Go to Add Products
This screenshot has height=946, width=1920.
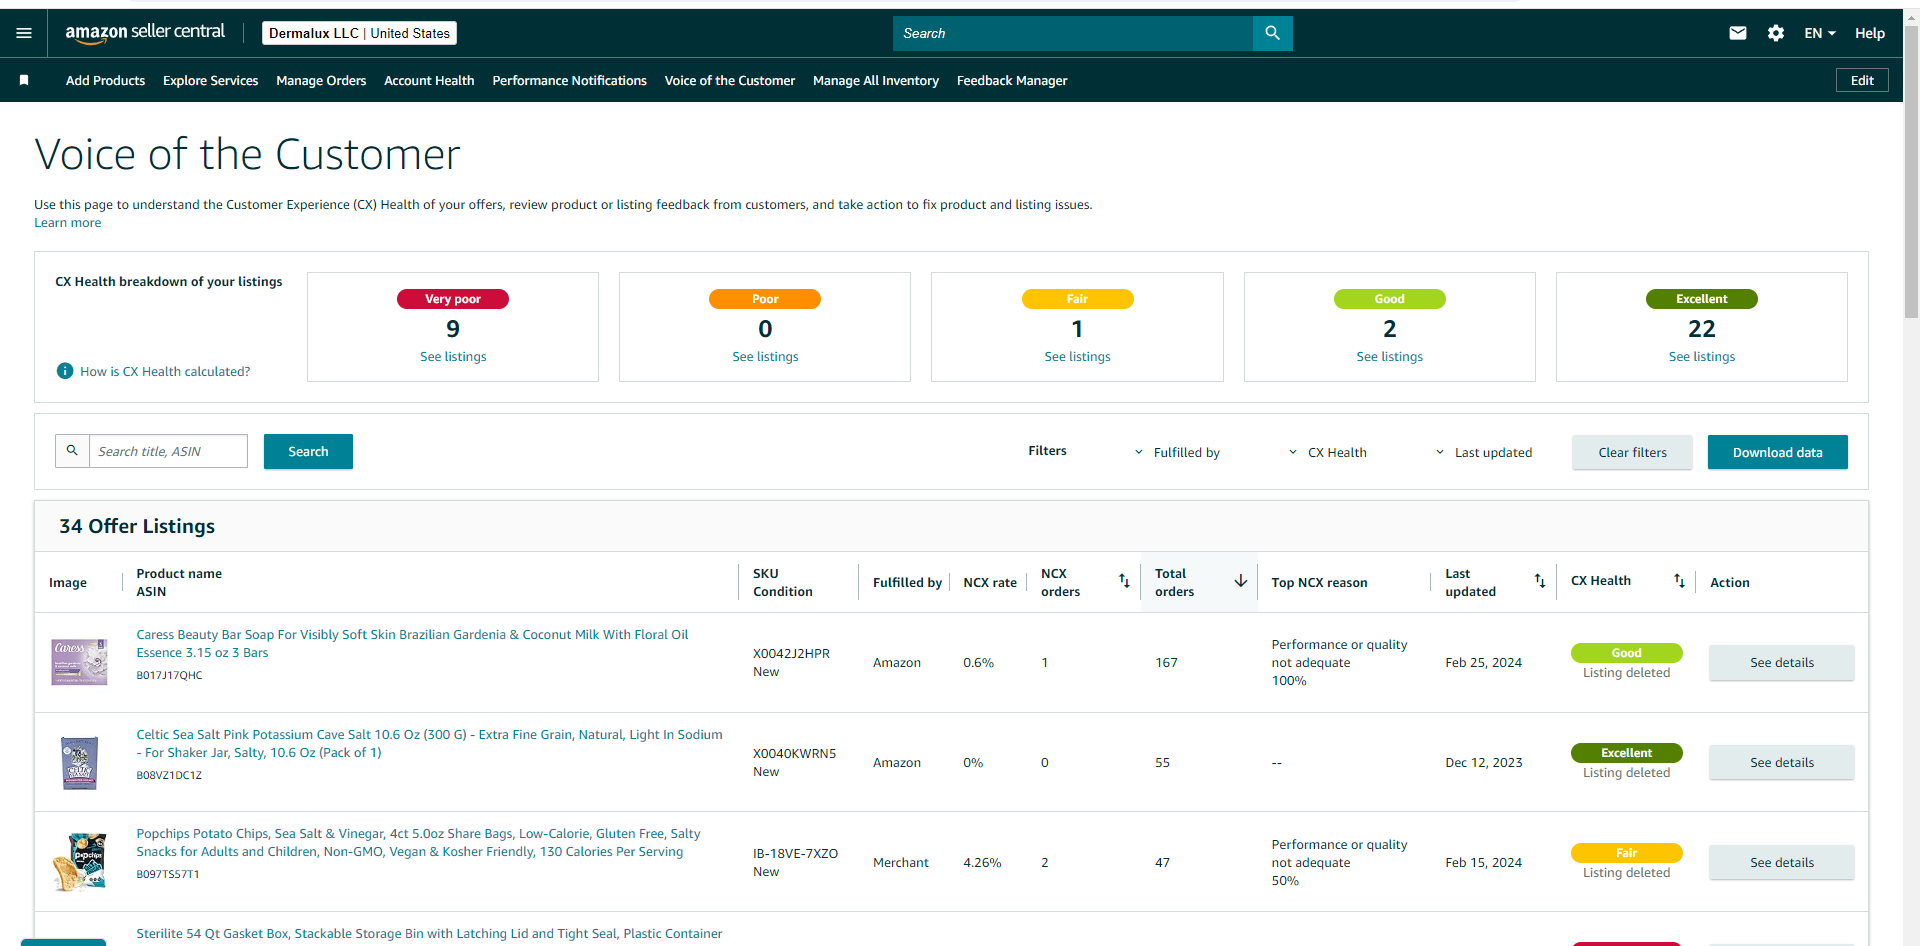tap(105, 80)
